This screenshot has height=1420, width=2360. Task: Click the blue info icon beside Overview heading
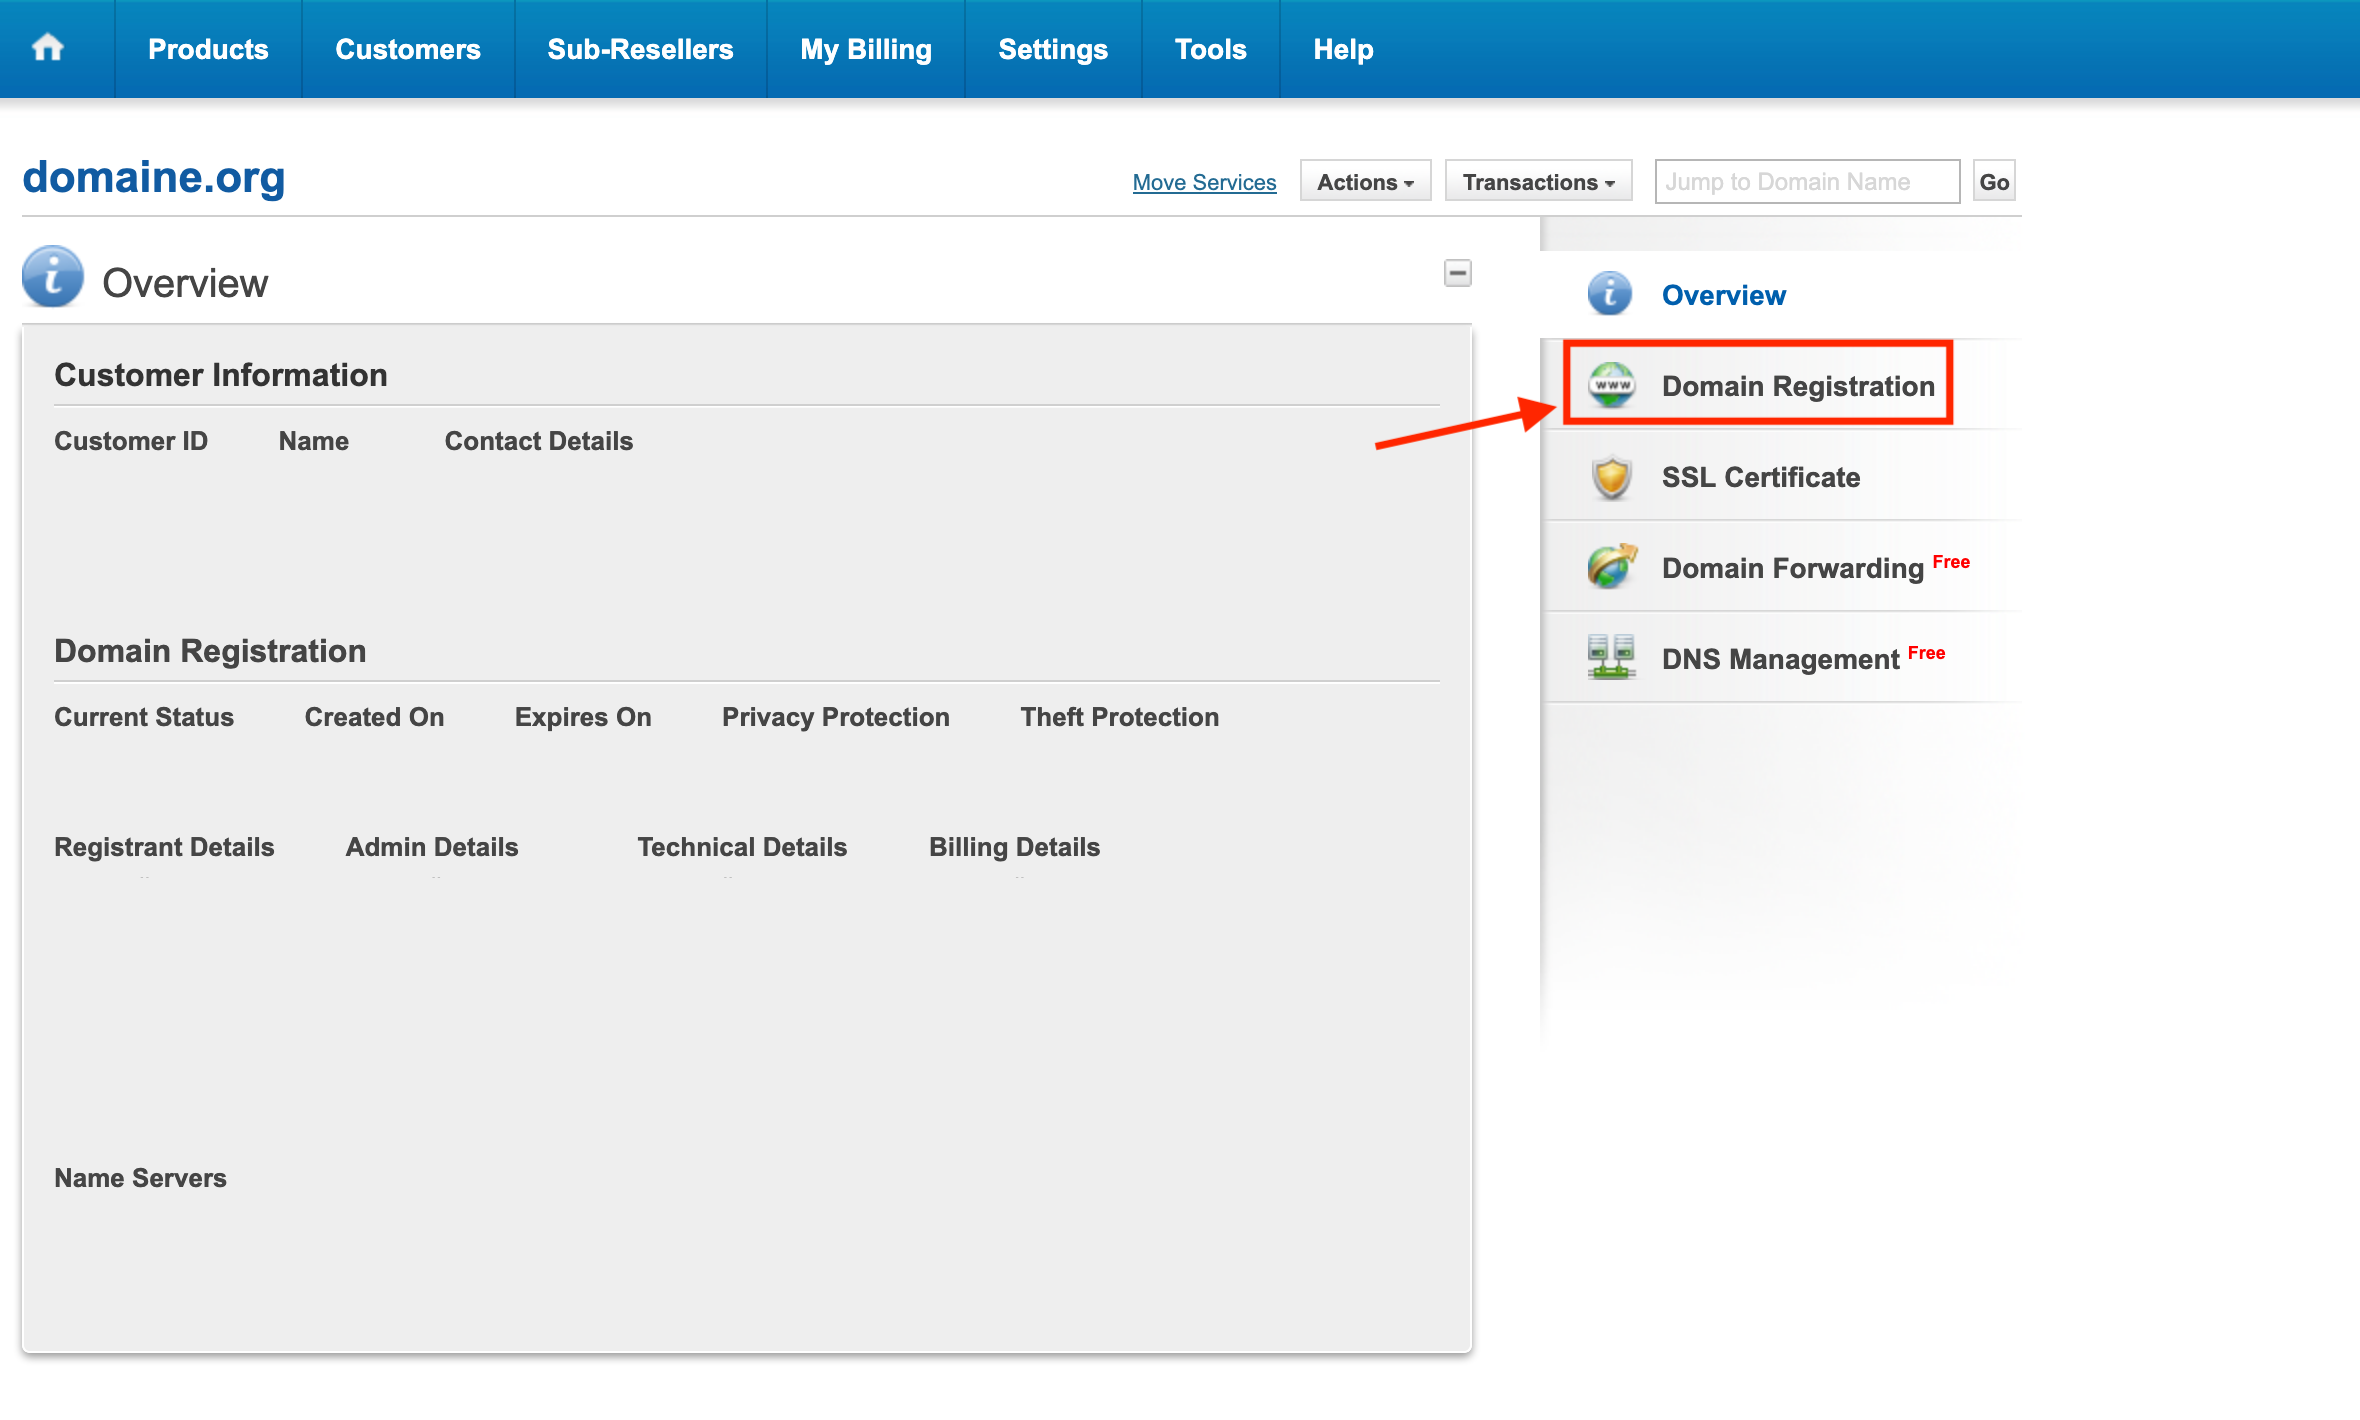53,276
